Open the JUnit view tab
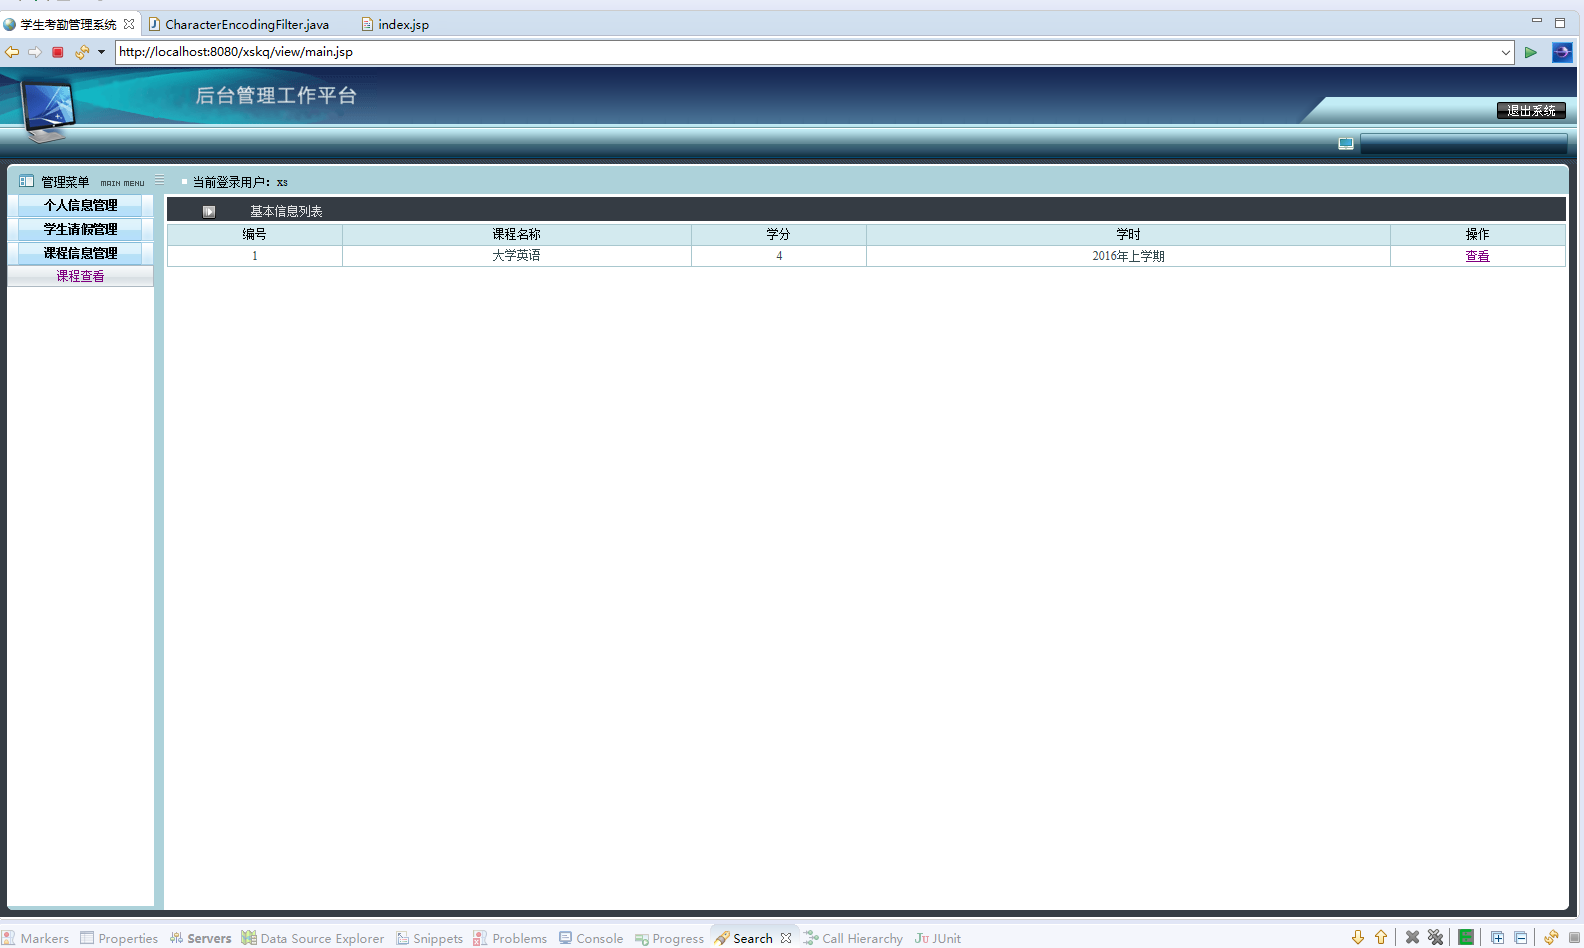The width and height of the screenshot is (1584, 948). [938, 938]
